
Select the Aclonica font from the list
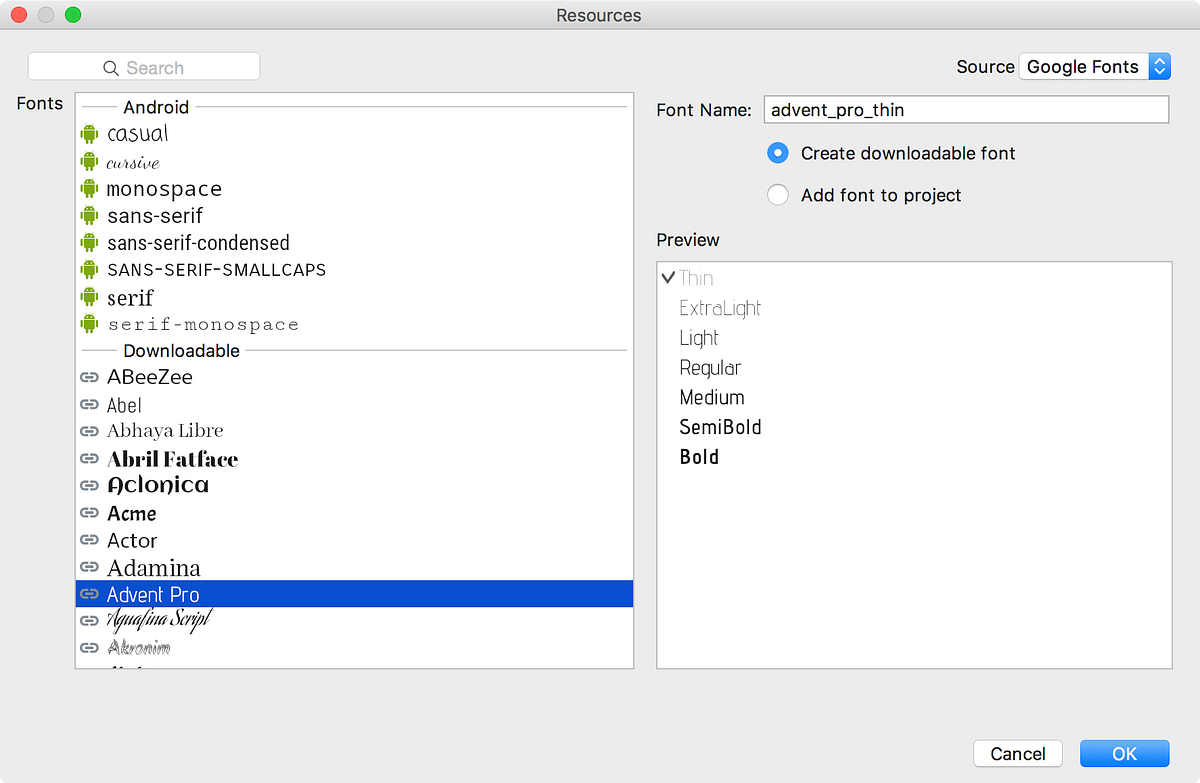(x=157, y=485)
